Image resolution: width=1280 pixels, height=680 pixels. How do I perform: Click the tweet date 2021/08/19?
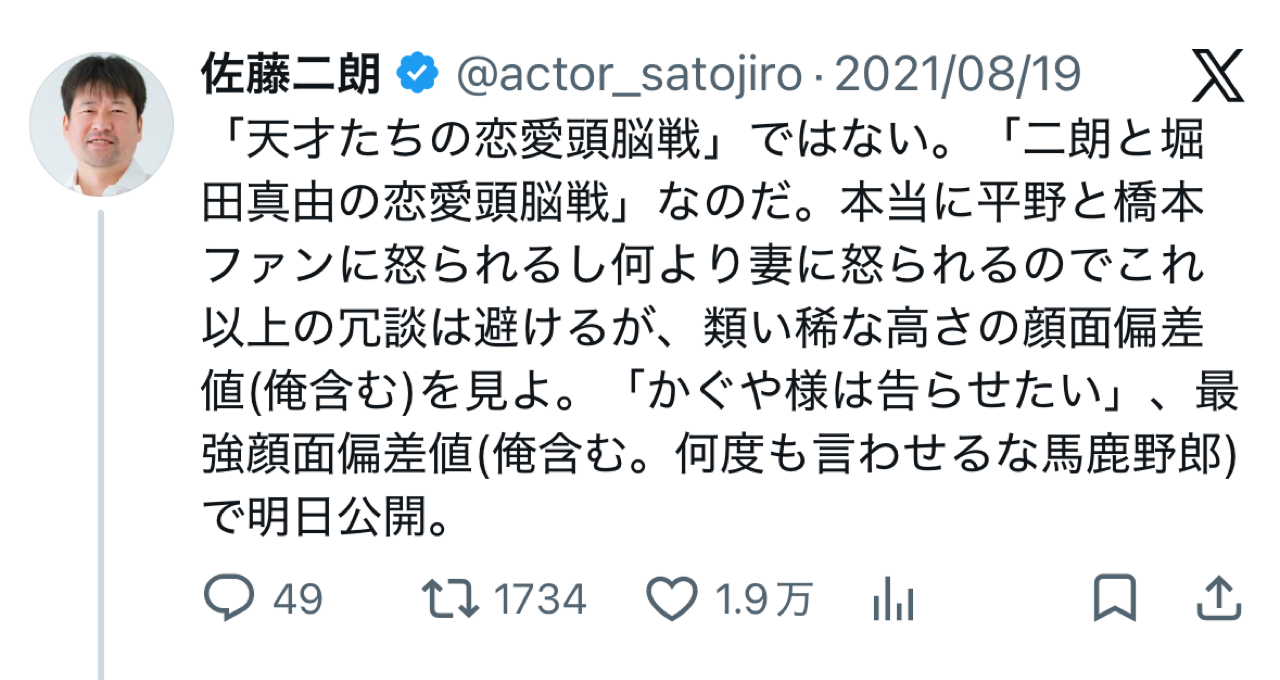click(958, 74)
